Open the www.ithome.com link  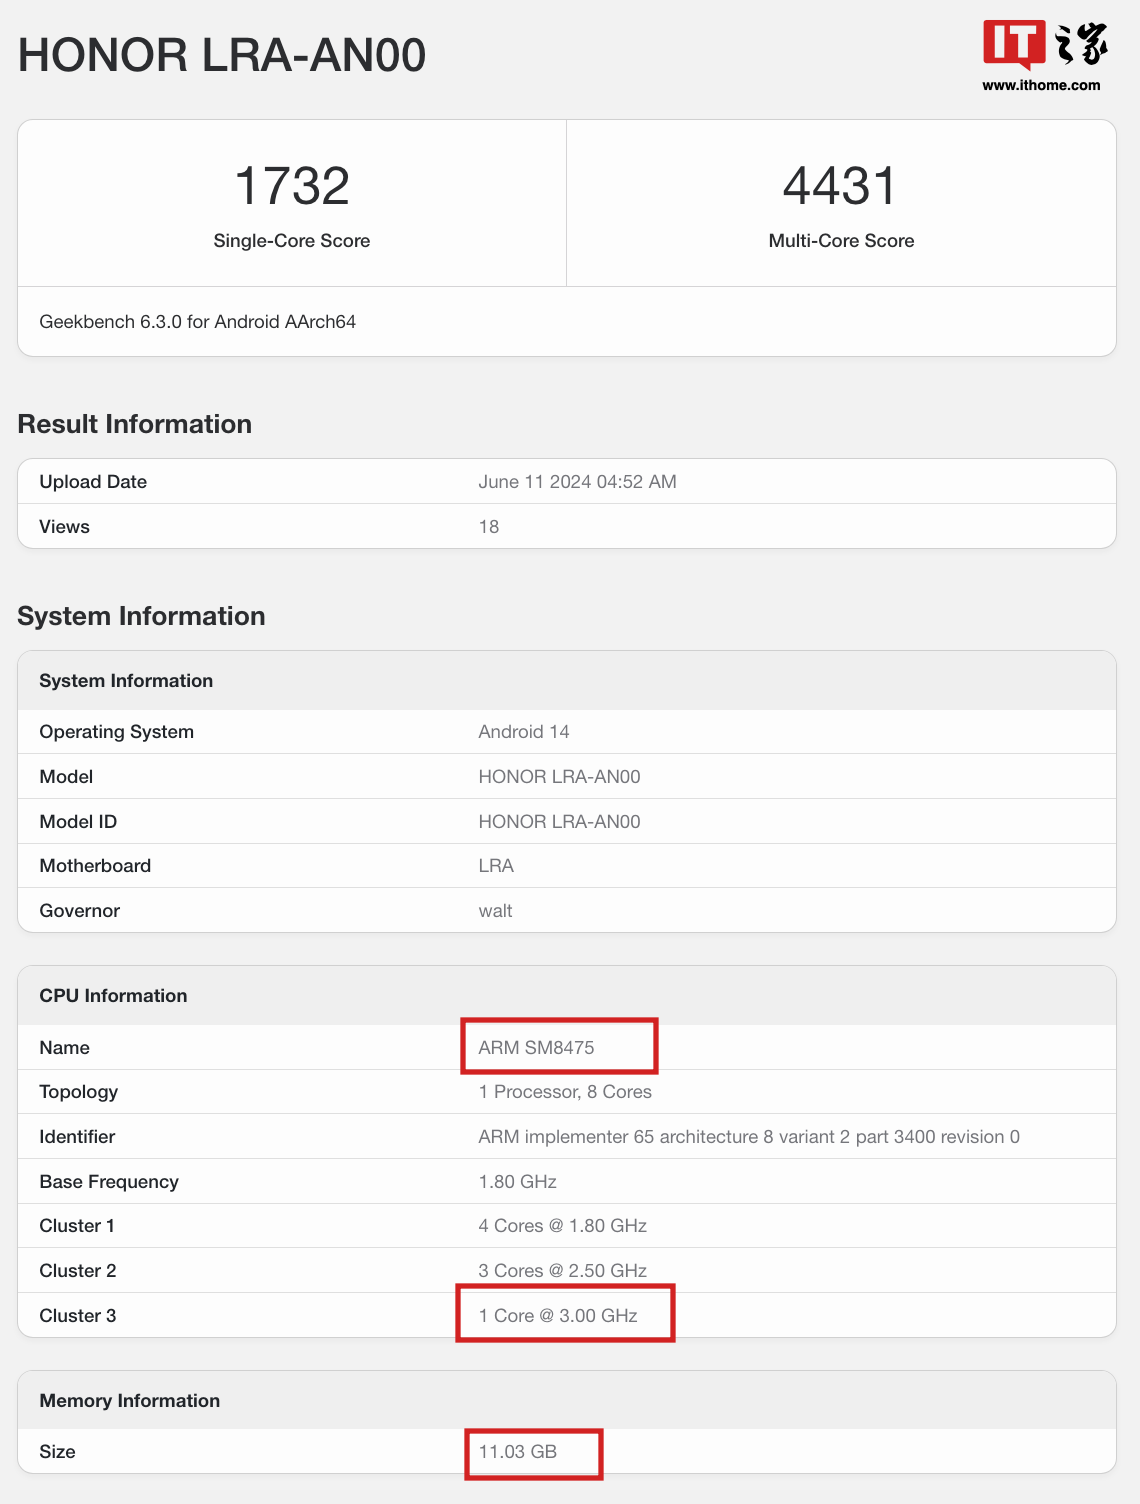click(1040, 84)
